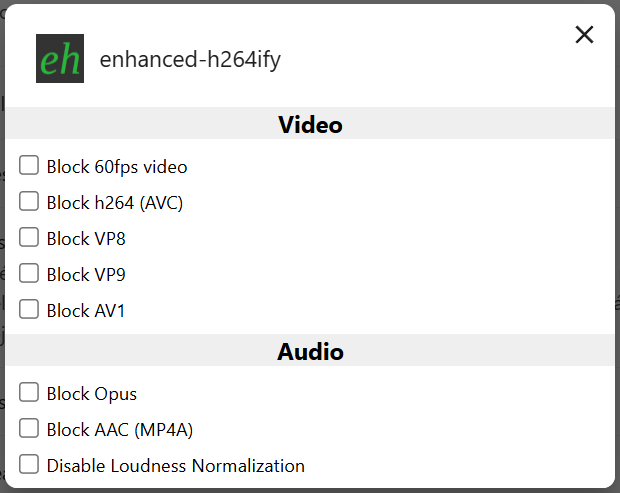Click the enhanced-h264ify logo icon
Image resolution: width=620 pixels, height=493 pixels.
point(60,59)
